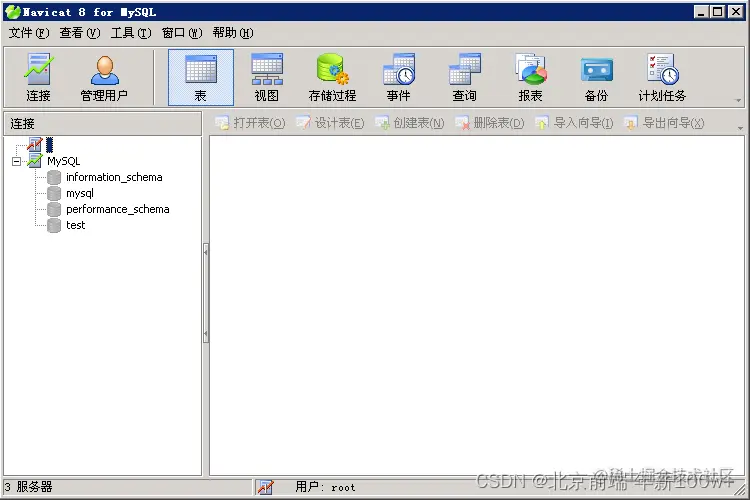Click the test database cylinder icon
The width and height of the screenshot is (750, 500).
coord(54,225)
